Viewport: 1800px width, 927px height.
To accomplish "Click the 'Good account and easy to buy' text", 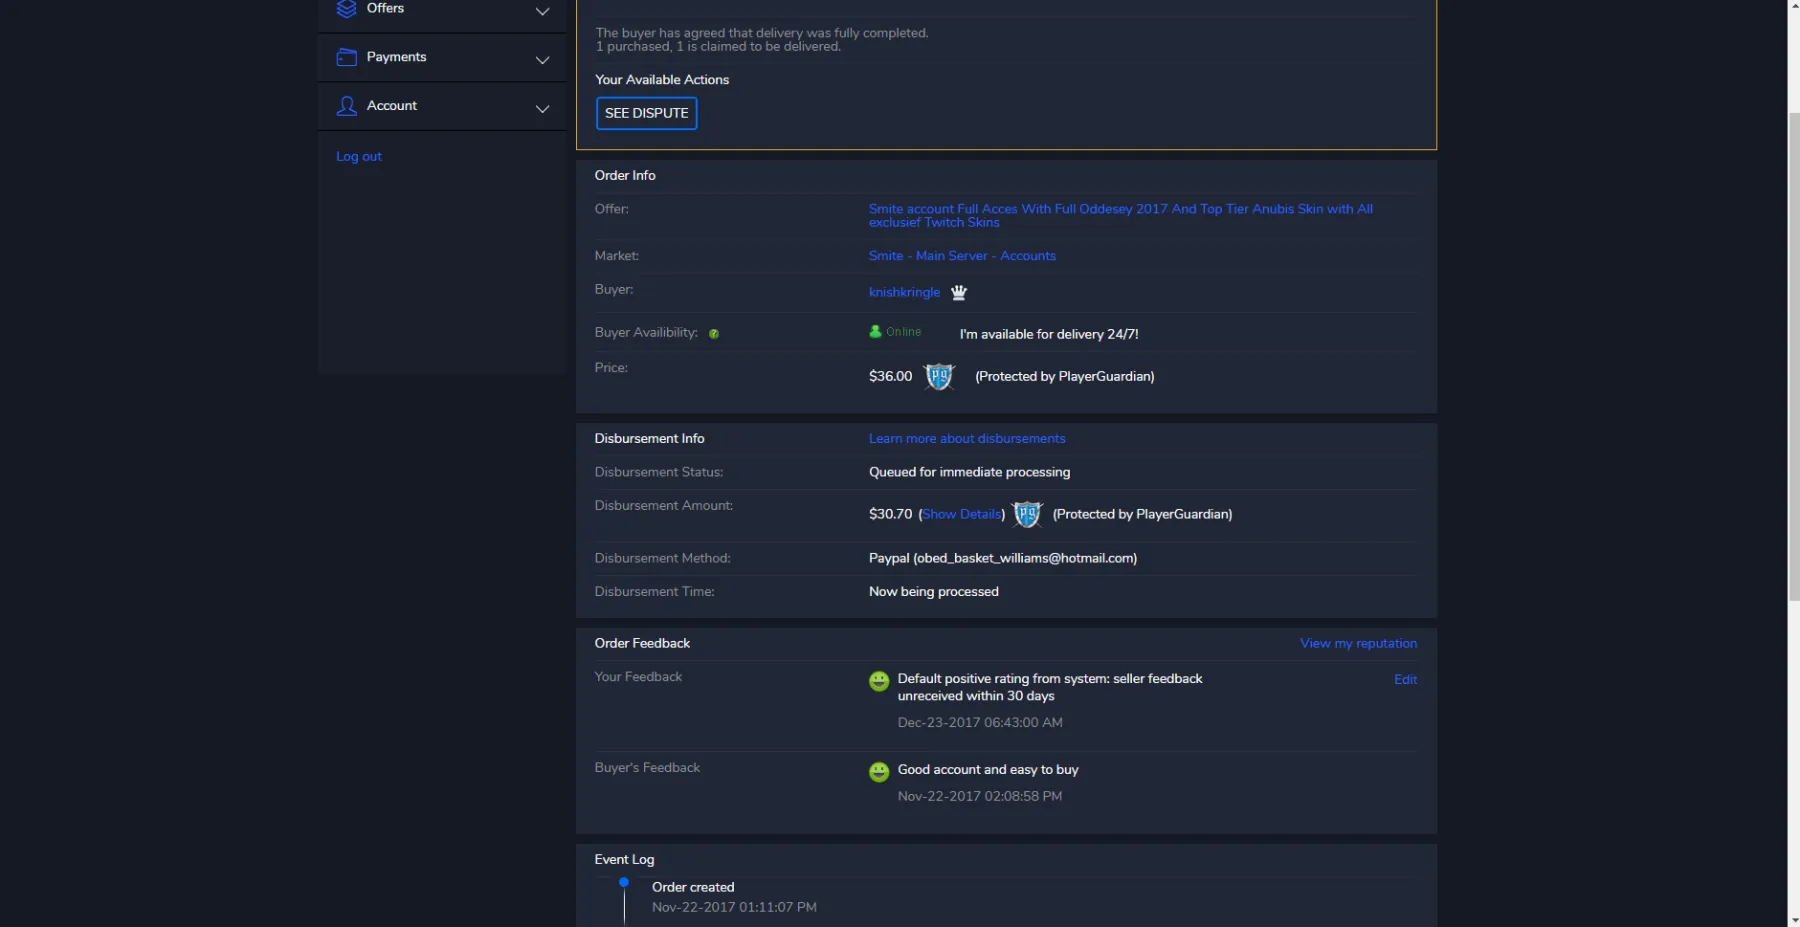I will (988, 770).
